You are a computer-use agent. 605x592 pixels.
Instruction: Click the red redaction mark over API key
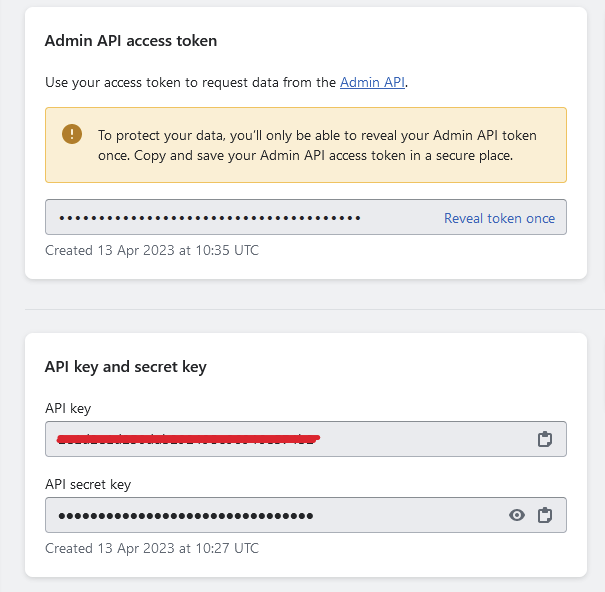point(188,439)
